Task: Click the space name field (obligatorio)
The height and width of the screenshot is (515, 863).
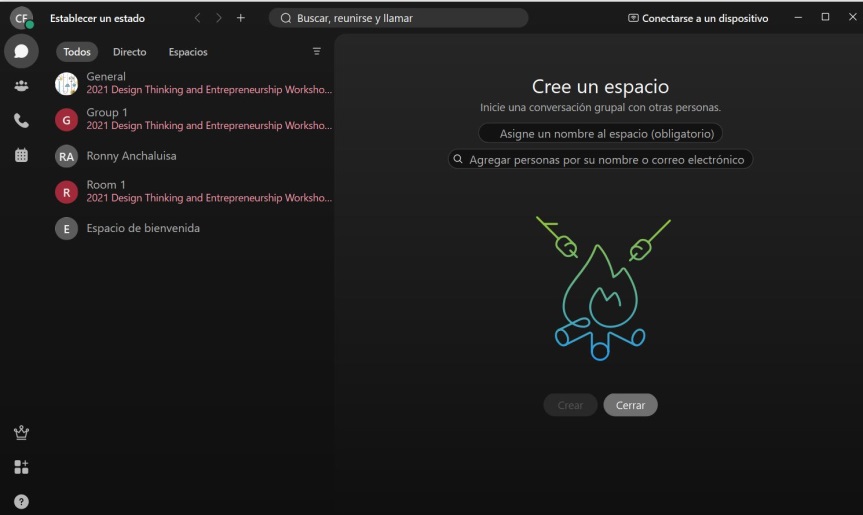Action: click(x=600, y=133)
